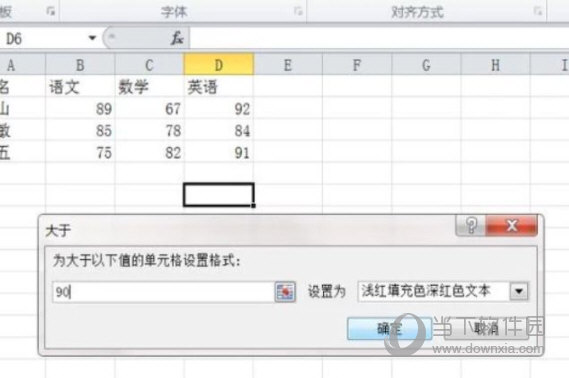Select column A header
This screenshot has width=569, height=378.
tap(22, 65)
